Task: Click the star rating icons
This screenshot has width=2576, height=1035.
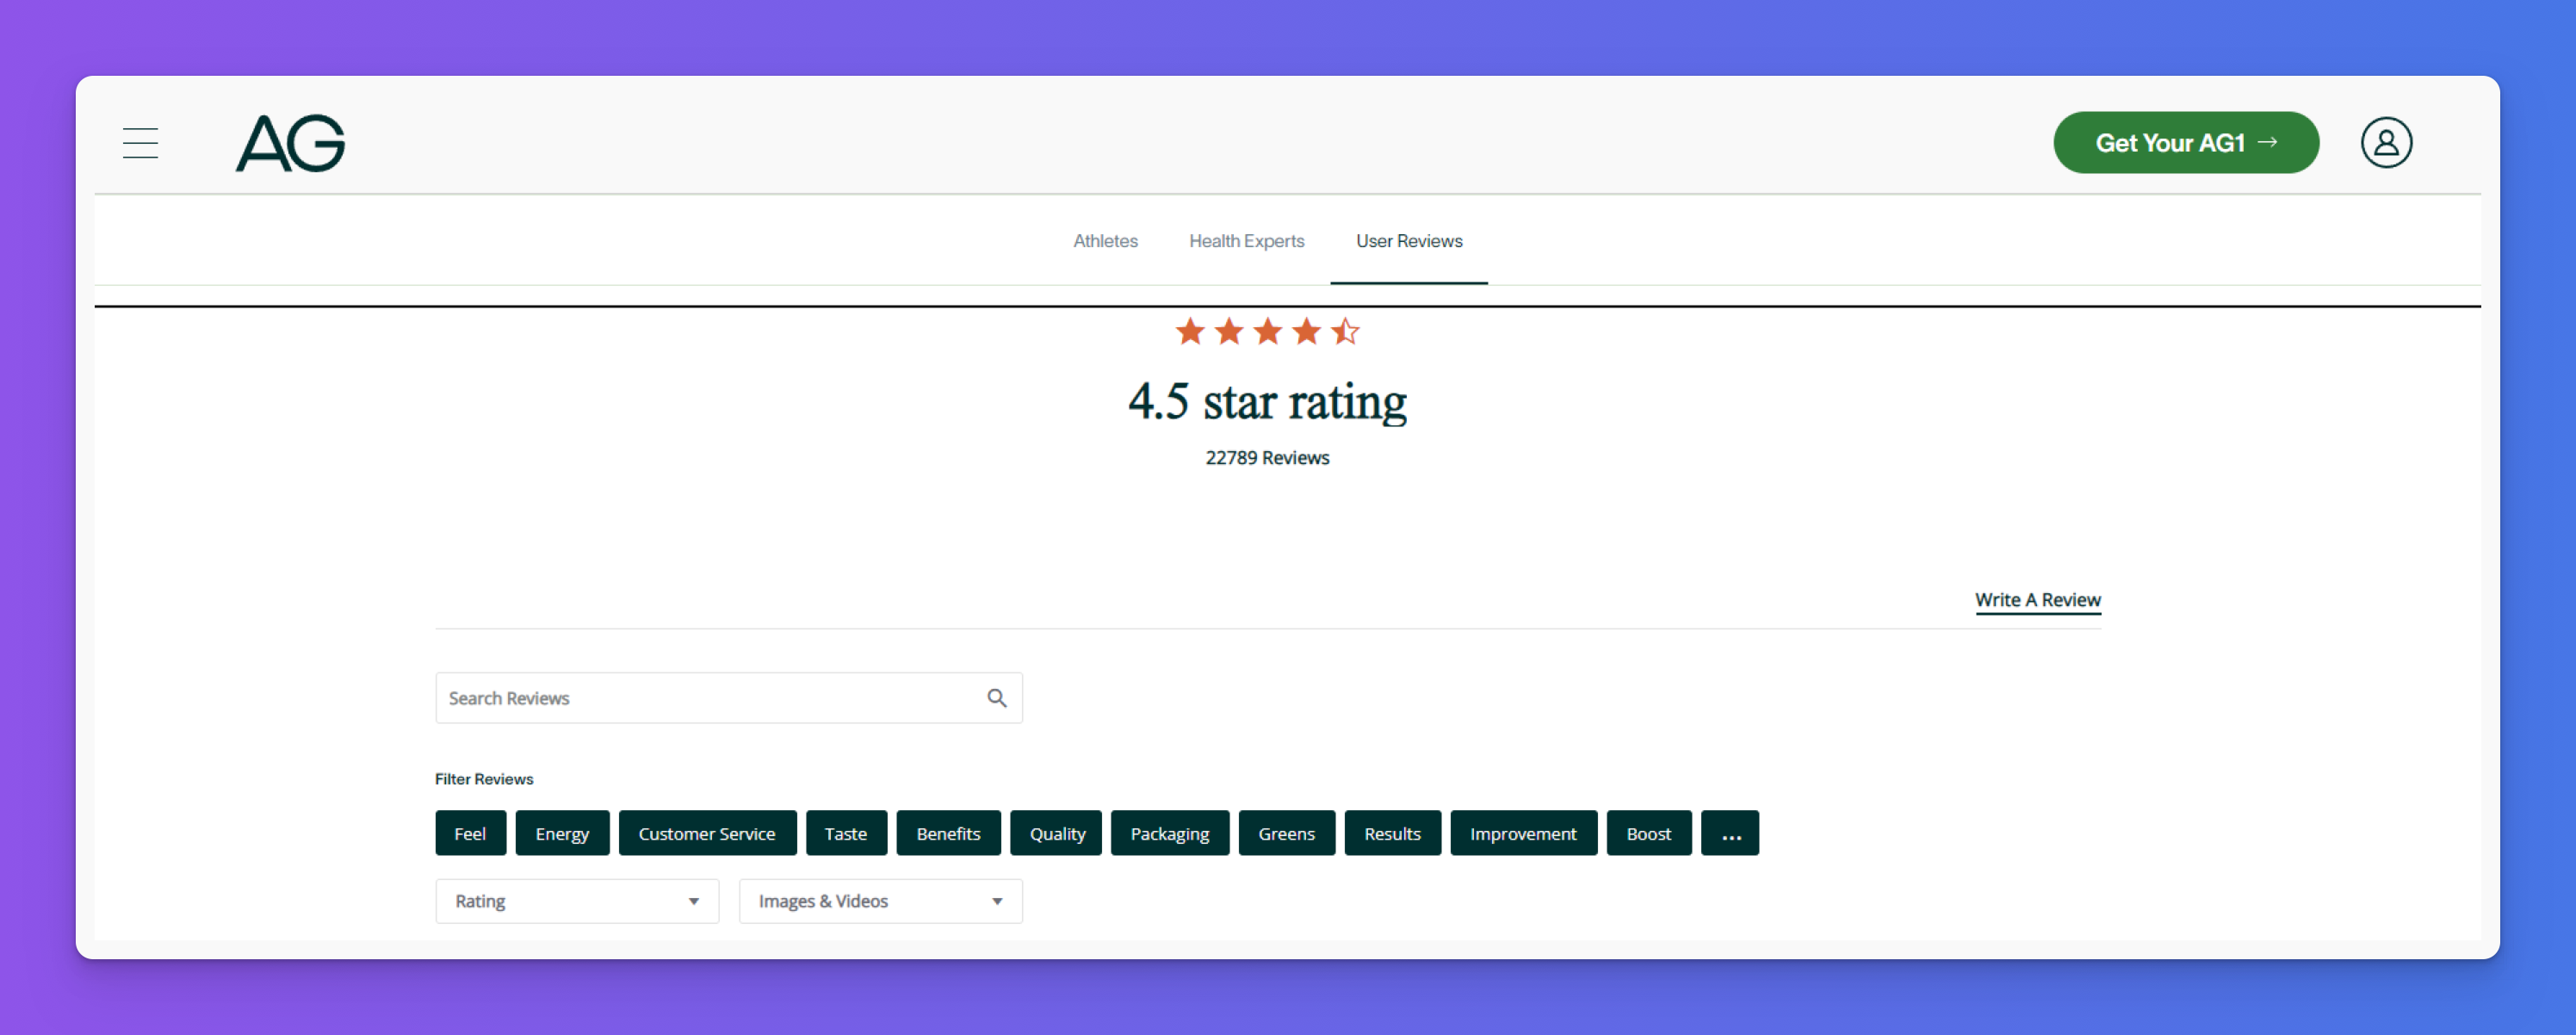Action: pyautogui.click(x=1267, y=331)
